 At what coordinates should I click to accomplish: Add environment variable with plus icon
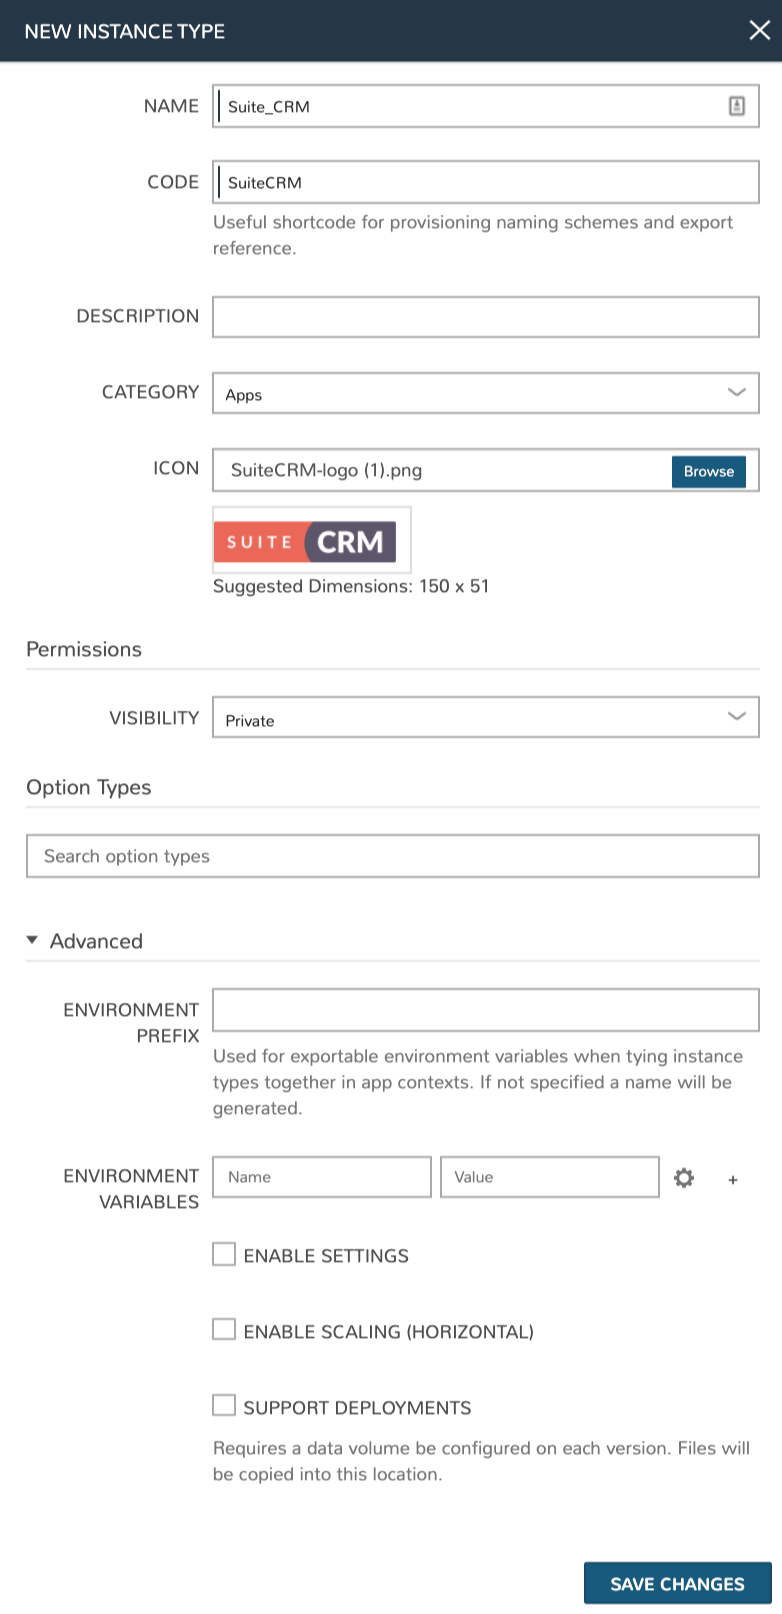click(x=733, y=1180)
